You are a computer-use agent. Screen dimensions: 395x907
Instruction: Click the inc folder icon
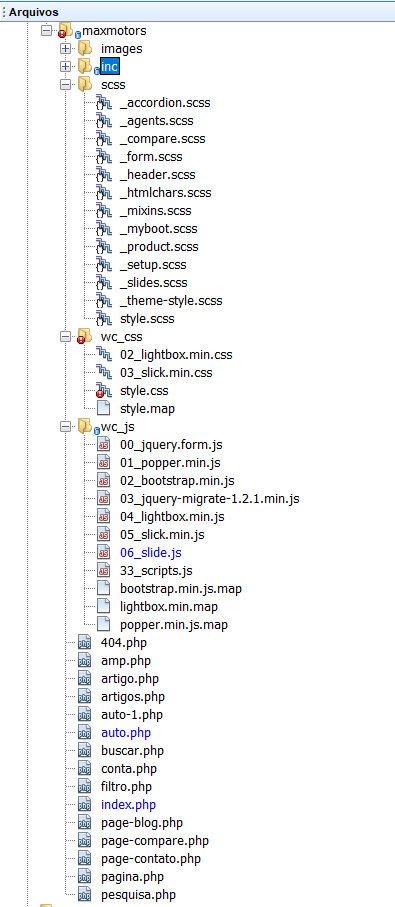coord(85,67)
